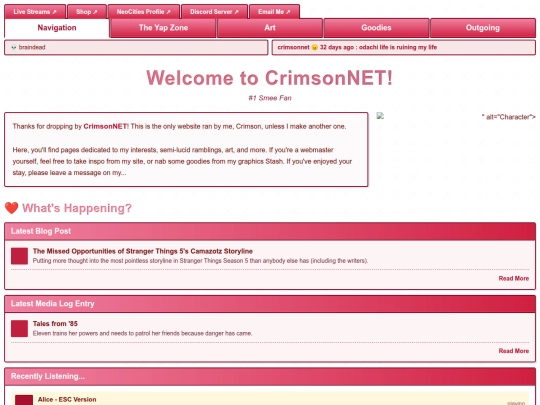
Task: Click the Latest Blog Post header
Action: coord(270,231)
